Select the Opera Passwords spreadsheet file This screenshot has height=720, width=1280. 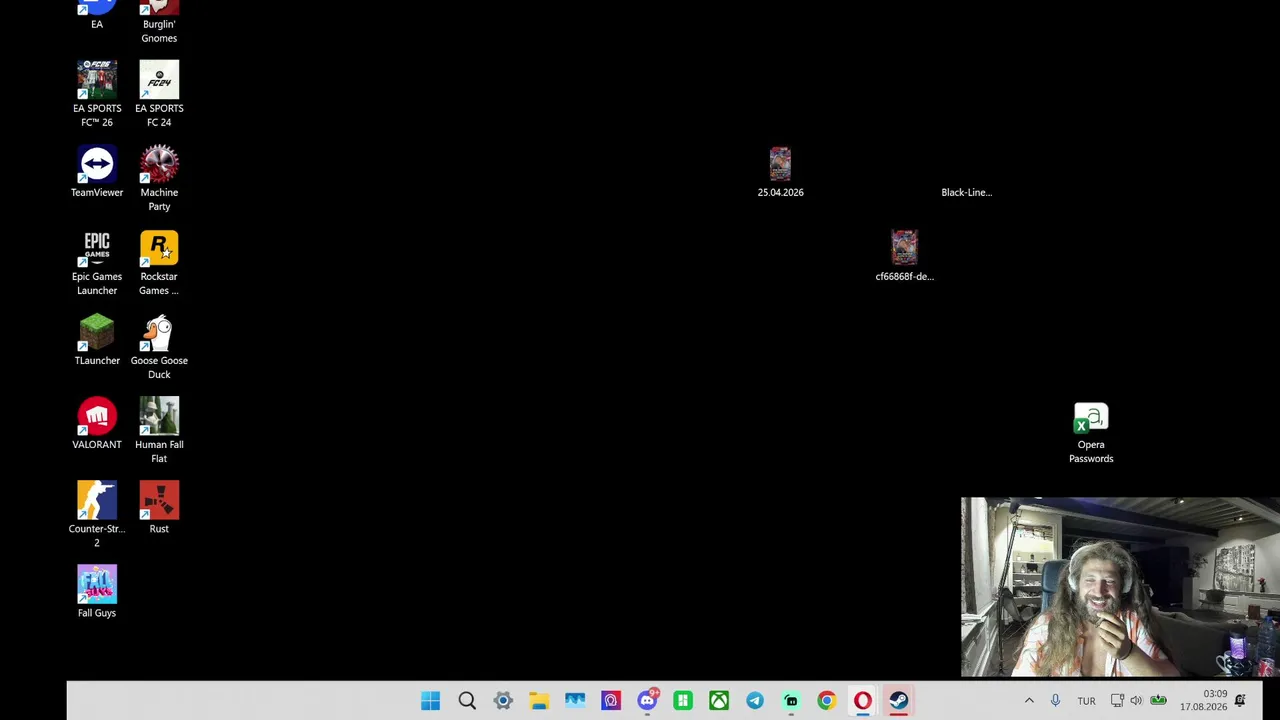(x=1091, y=432)
